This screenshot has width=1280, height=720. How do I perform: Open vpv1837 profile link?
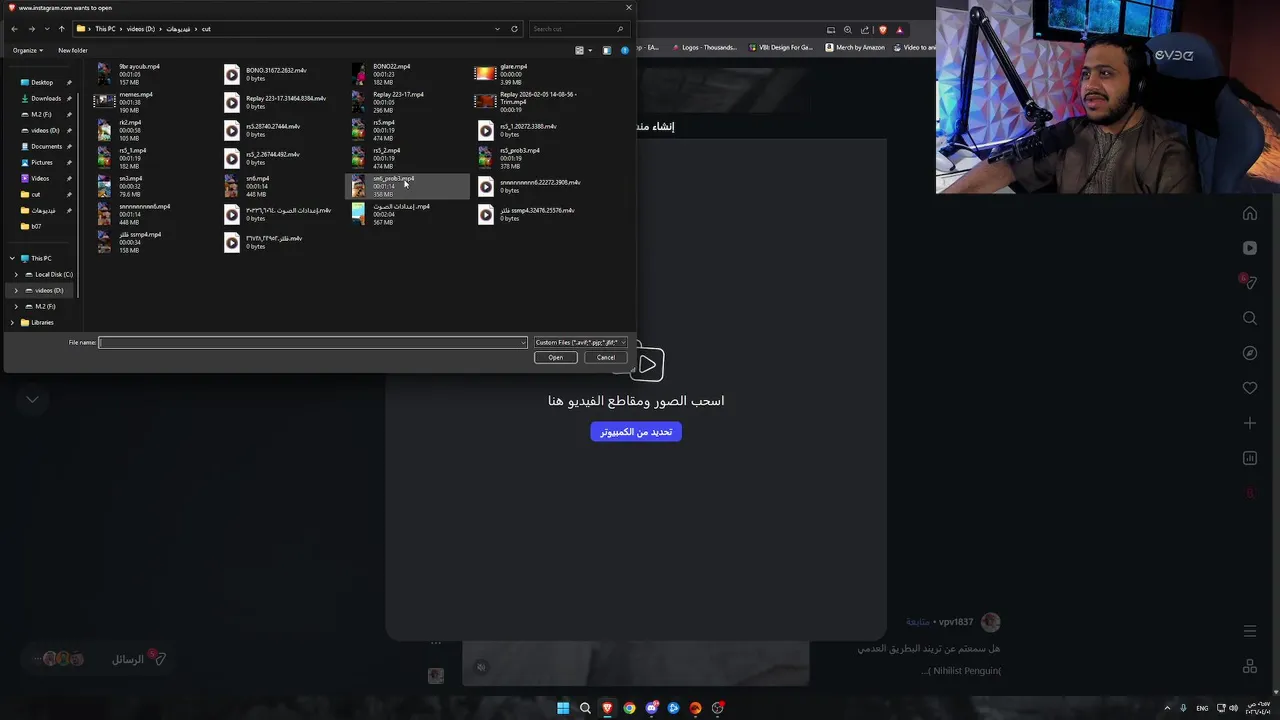(955, 622)
